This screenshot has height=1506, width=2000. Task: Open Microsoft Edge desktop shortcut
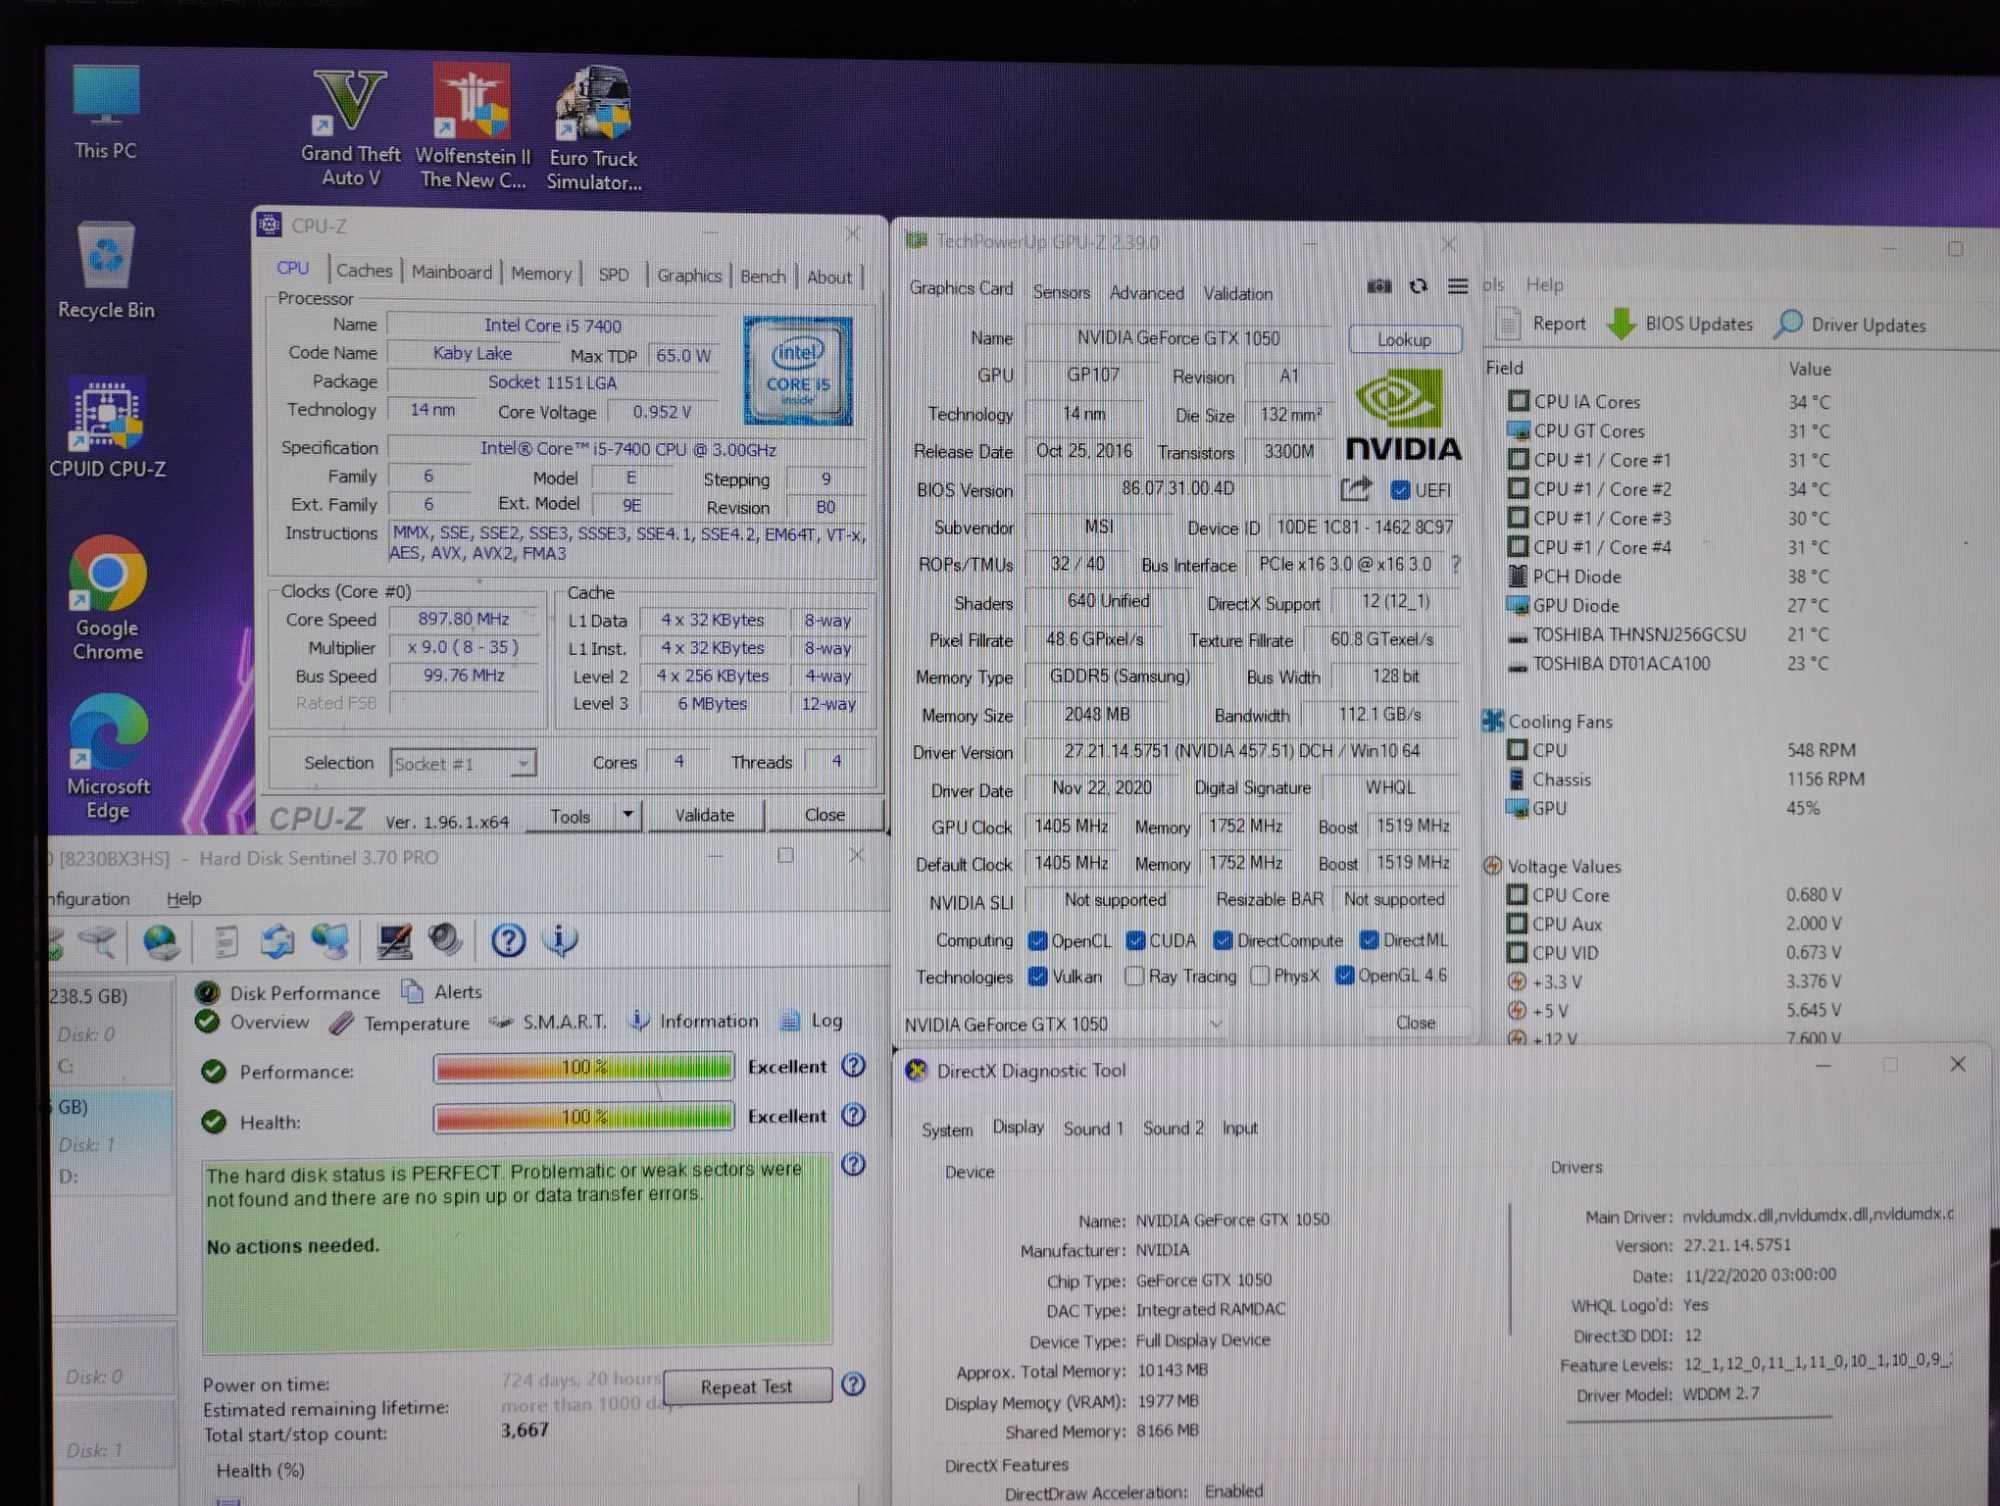click(x=108, y=756)
